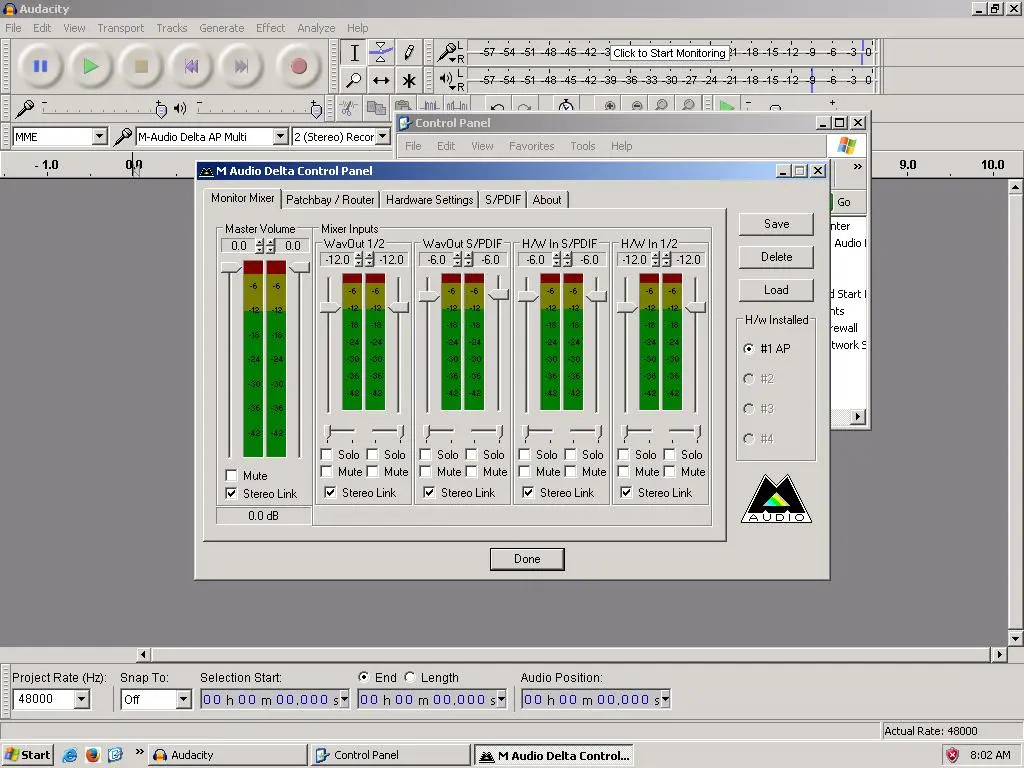Click the Pause transport button

(x=40, y=67)
